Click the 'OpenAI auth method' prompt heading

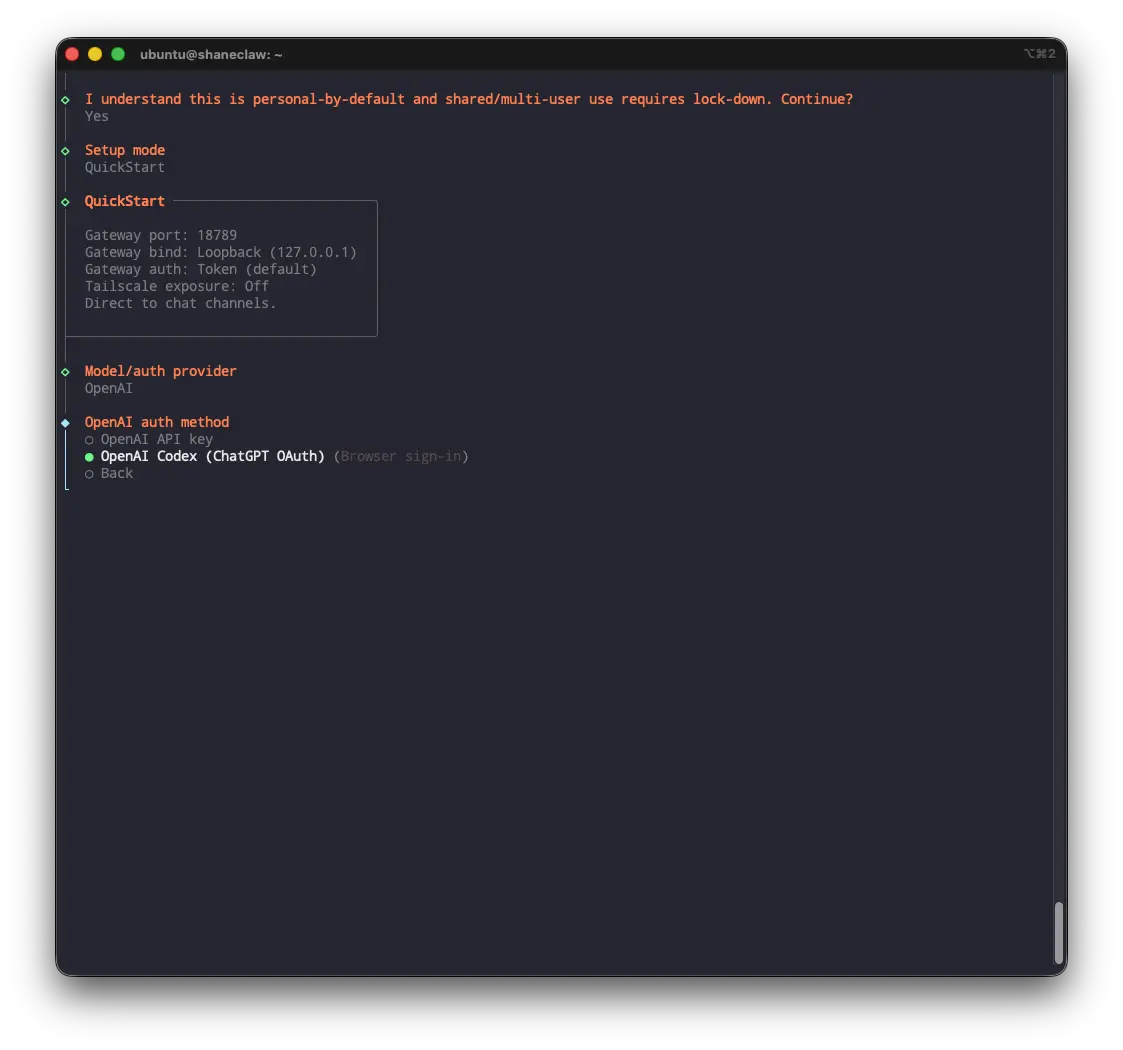point(157,422)
